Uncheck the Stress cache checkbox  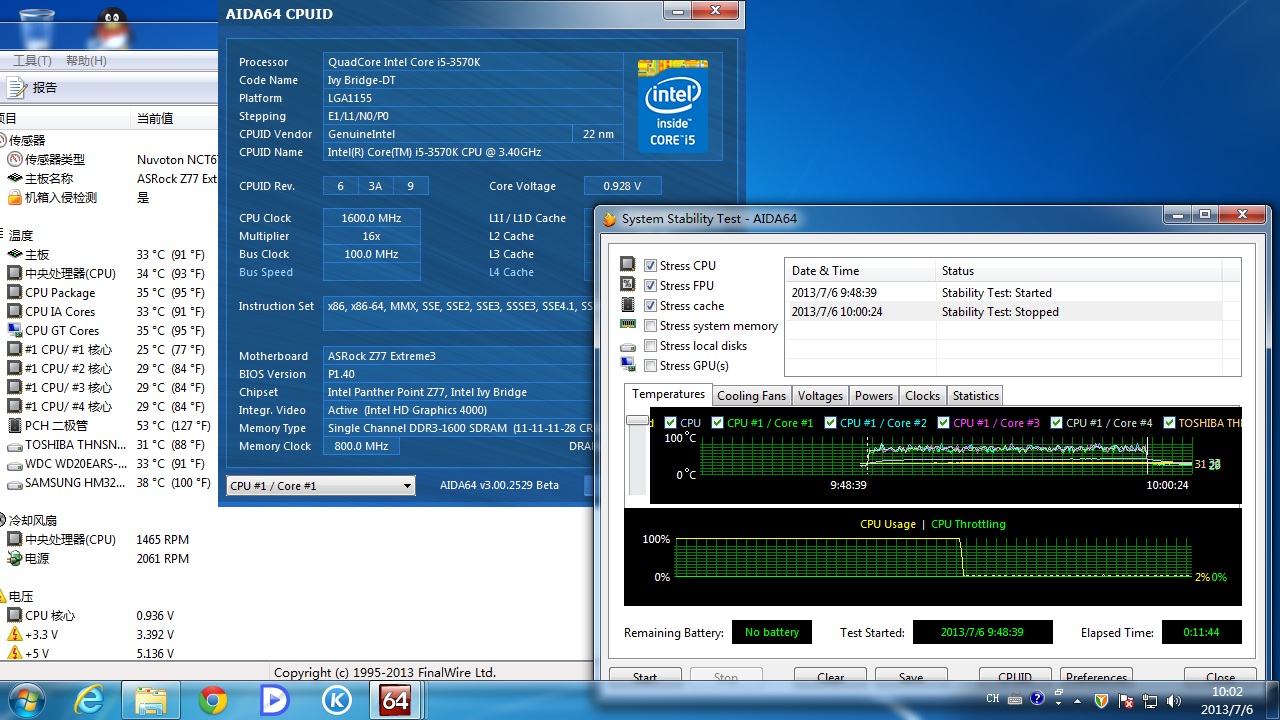651,305
